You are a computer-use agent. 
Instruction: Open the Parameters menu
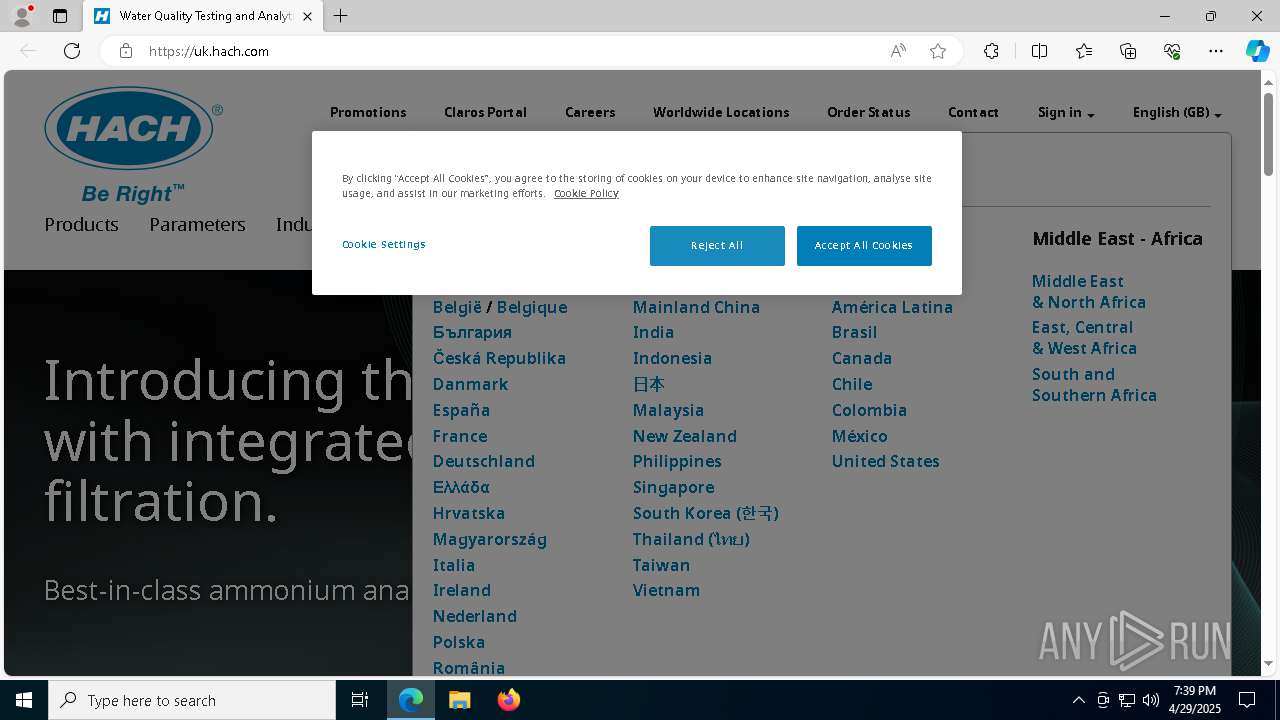[x=197, y=224]
